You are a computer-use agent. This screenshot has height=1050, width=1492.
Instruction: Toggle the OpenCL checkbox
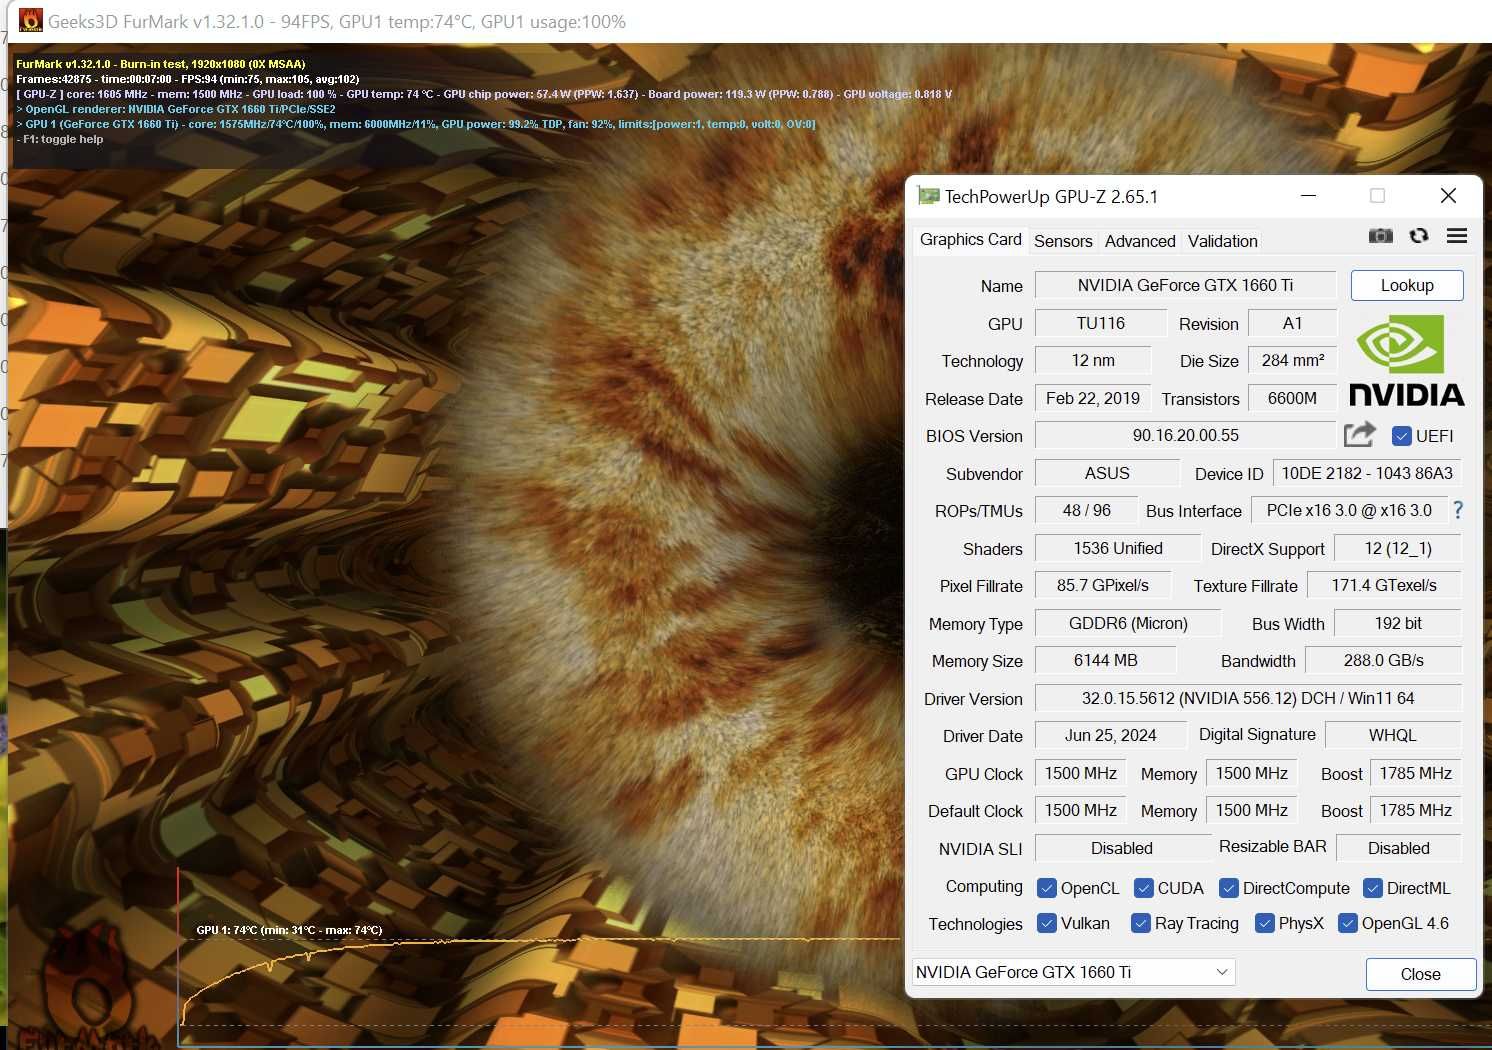click(1047, 888)
